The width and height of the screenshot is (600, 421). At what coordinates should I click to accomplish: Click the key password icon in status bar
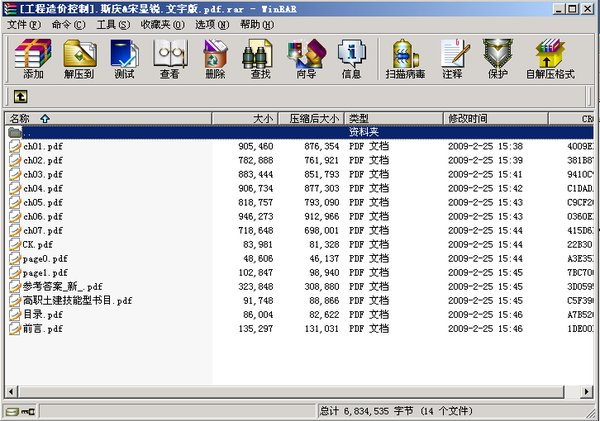pyautogui.click(x=28, y=412)
